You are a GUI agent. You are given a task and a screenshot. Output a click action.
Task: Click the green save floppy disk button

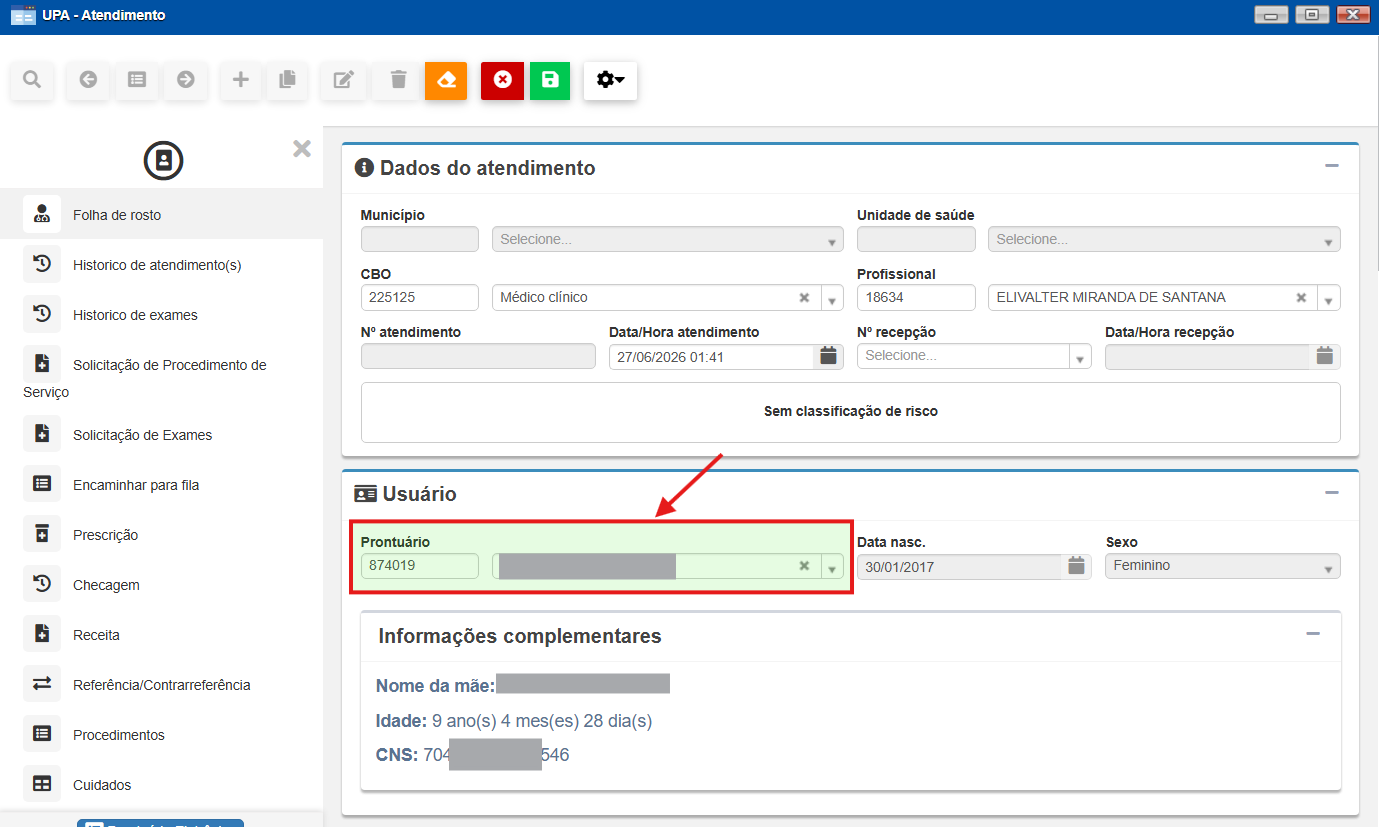tap(550, 80)
